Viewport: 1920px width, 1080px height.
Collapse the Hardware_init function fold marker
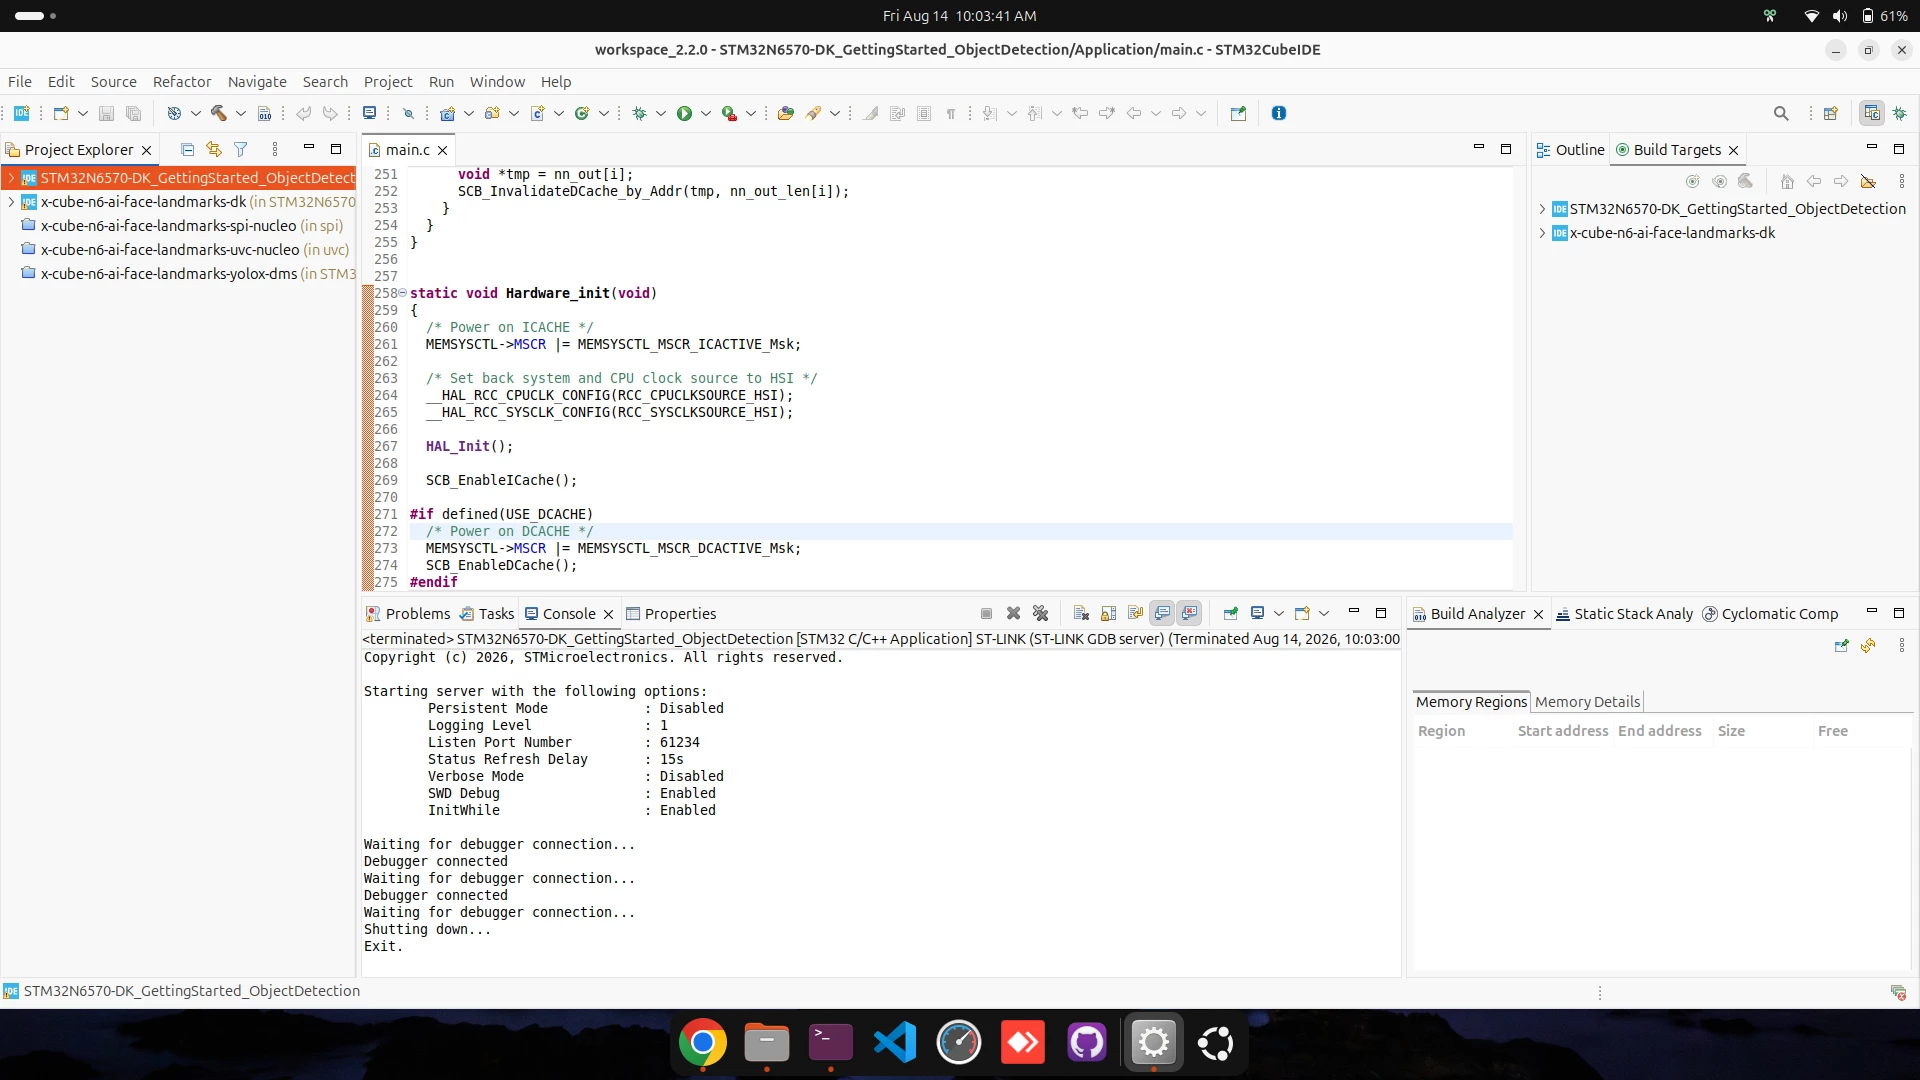403,293
